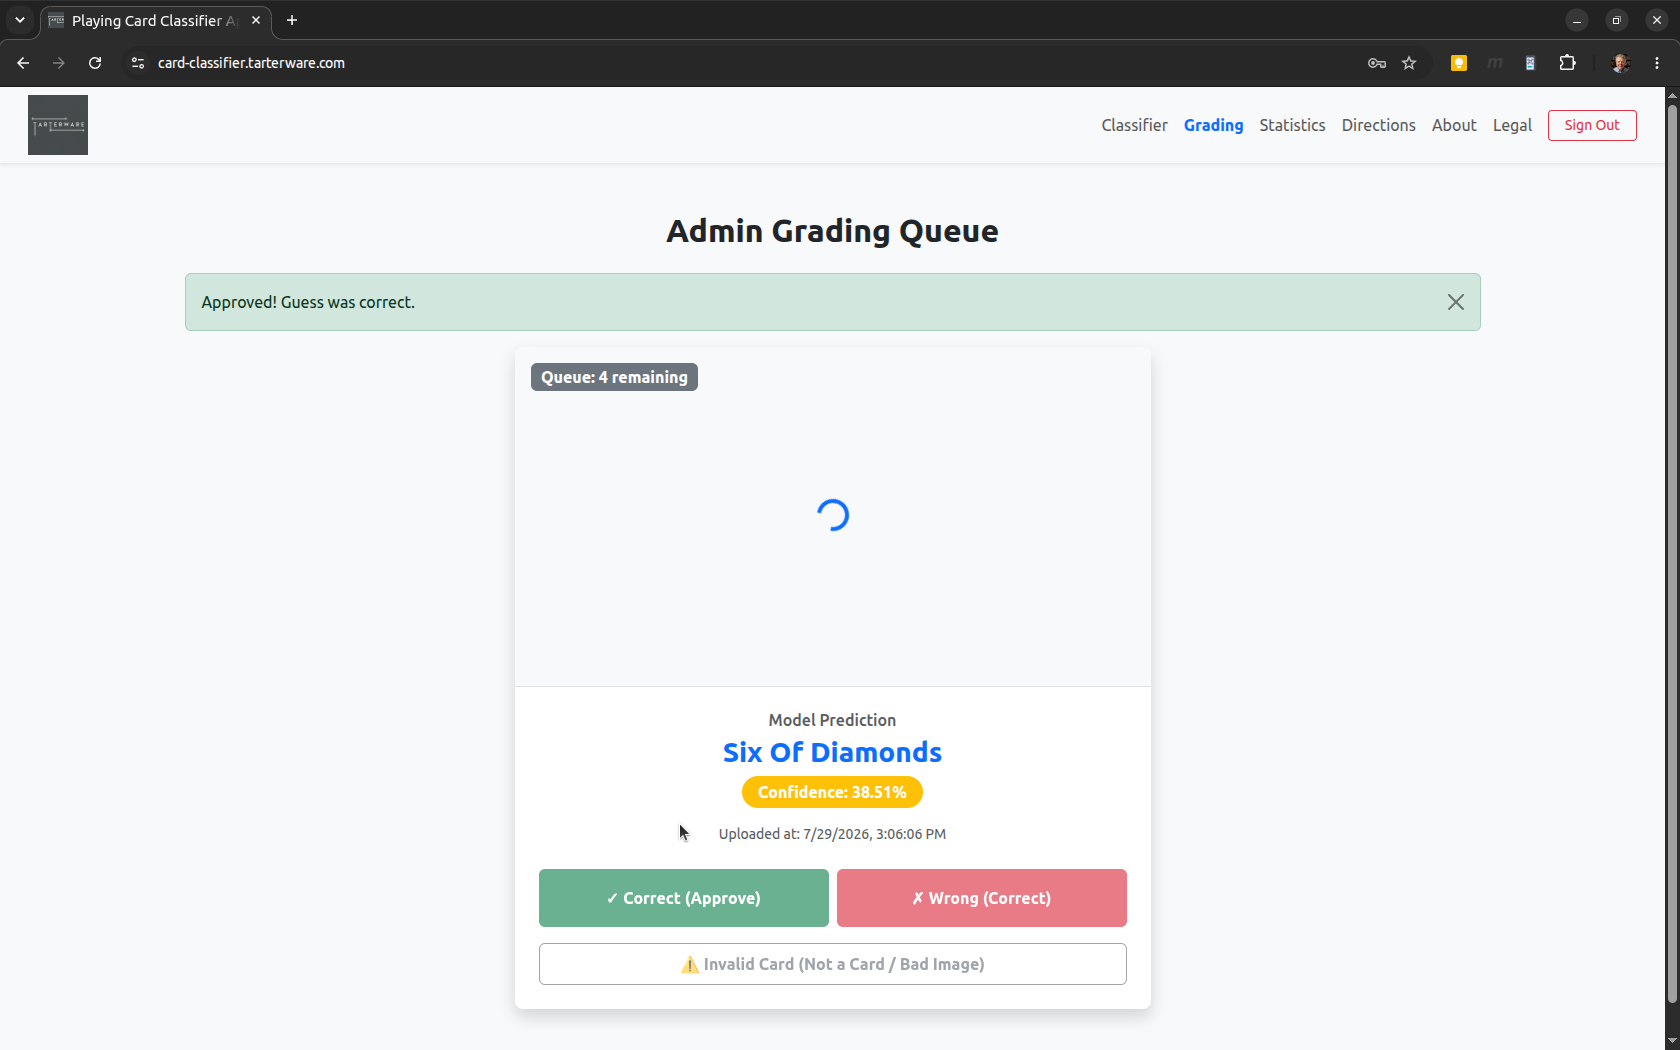Screen dimensions: 1680x1050
Task: Open the Statistics nav item
Action: click(x=1292, y=125)
